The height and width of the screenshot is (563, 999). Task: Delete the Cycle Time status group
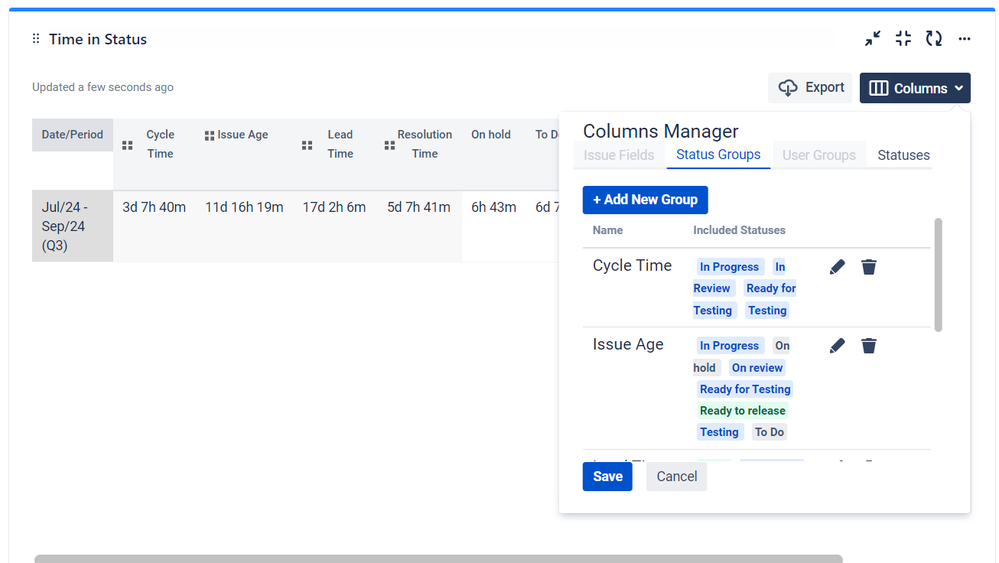(x=869, y=267)
